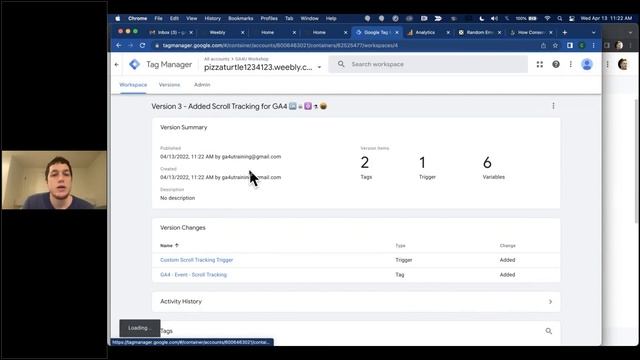Click the Type column header
Image resolution: width=640 pixels, height=360 pixels.
(400, 246)
